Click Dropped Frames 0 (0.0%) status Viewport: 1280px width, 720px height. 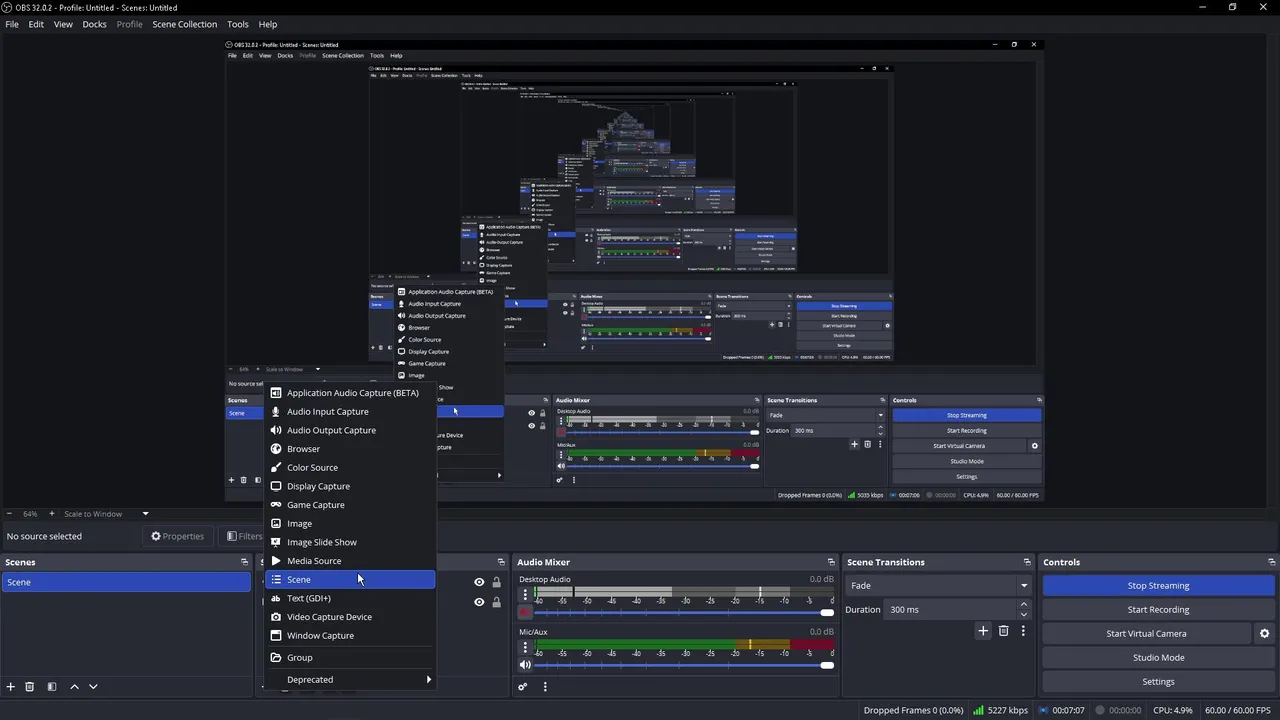coord(913,711)
